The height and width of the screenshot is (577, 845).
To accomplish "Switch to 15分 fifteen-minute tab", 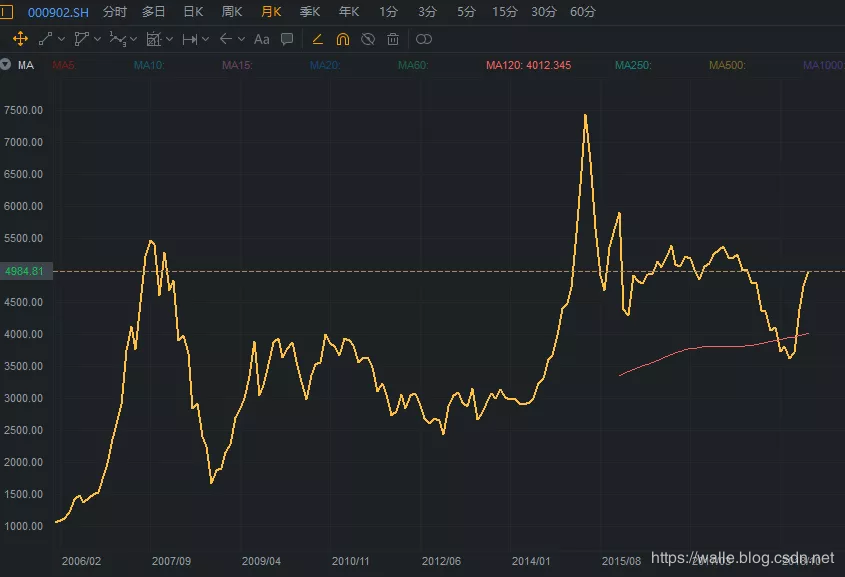I will coord(504,11).
